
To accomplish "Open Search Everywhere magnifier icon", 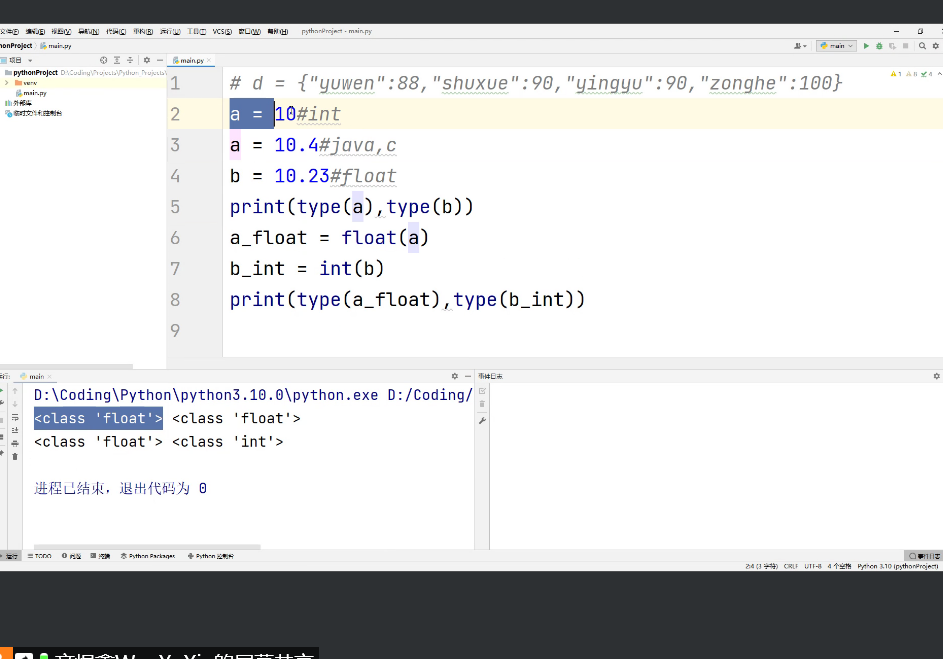I will [x=923, y=46].
